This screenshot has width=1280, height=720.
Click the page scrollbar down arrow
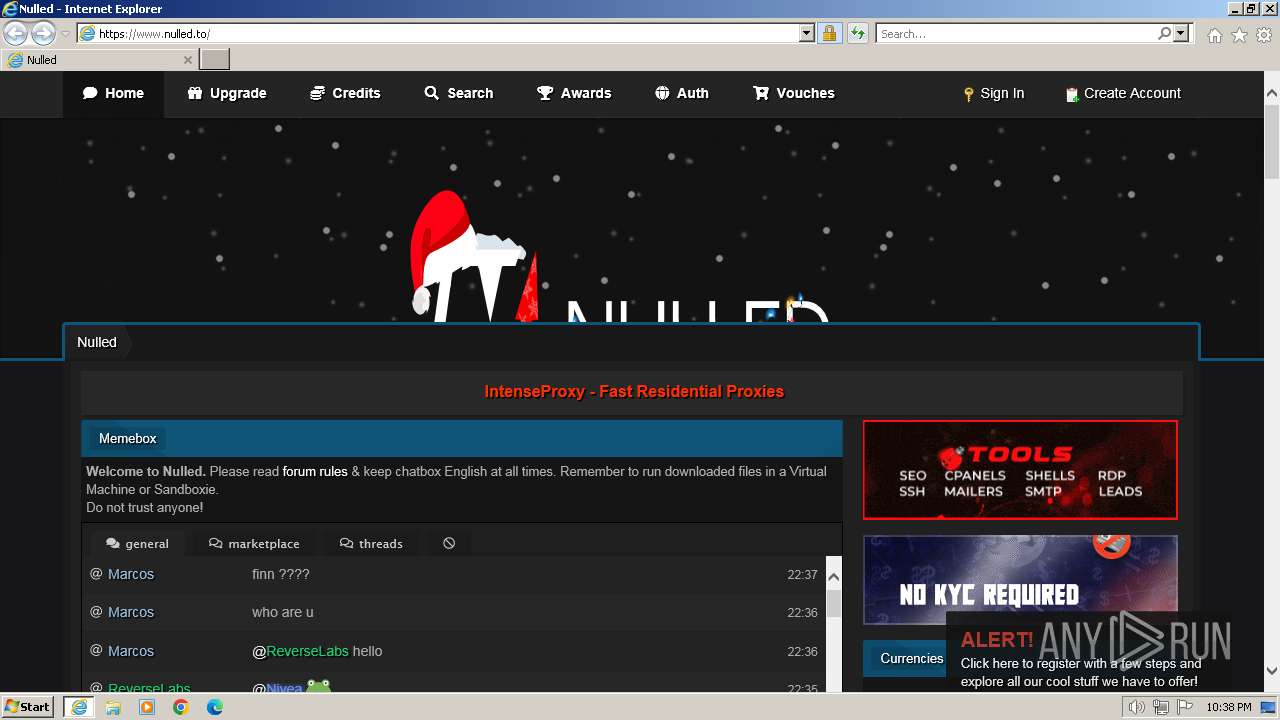(x=1272, y=671)
